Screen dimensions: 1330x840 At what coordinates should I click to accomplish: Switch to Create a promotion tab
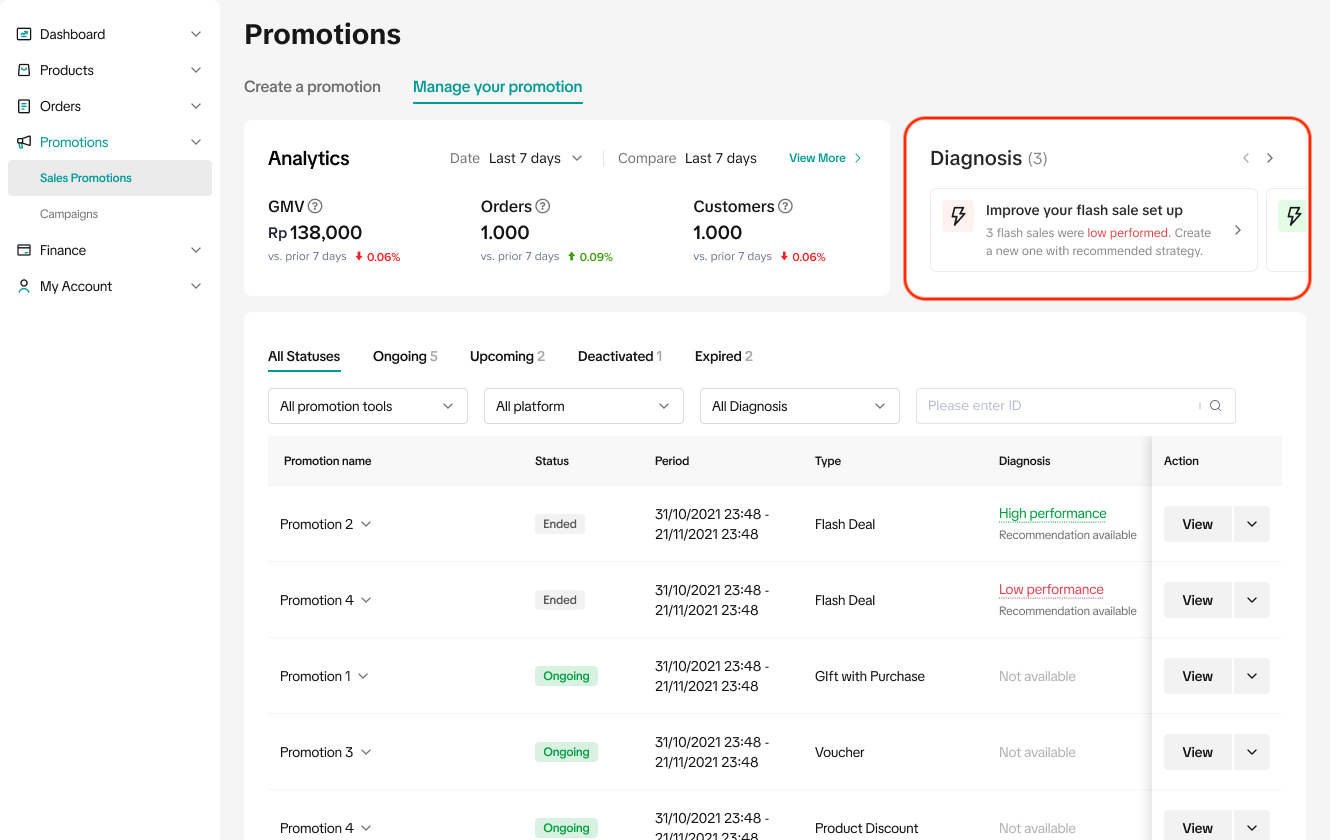click(x=312, y=87)
